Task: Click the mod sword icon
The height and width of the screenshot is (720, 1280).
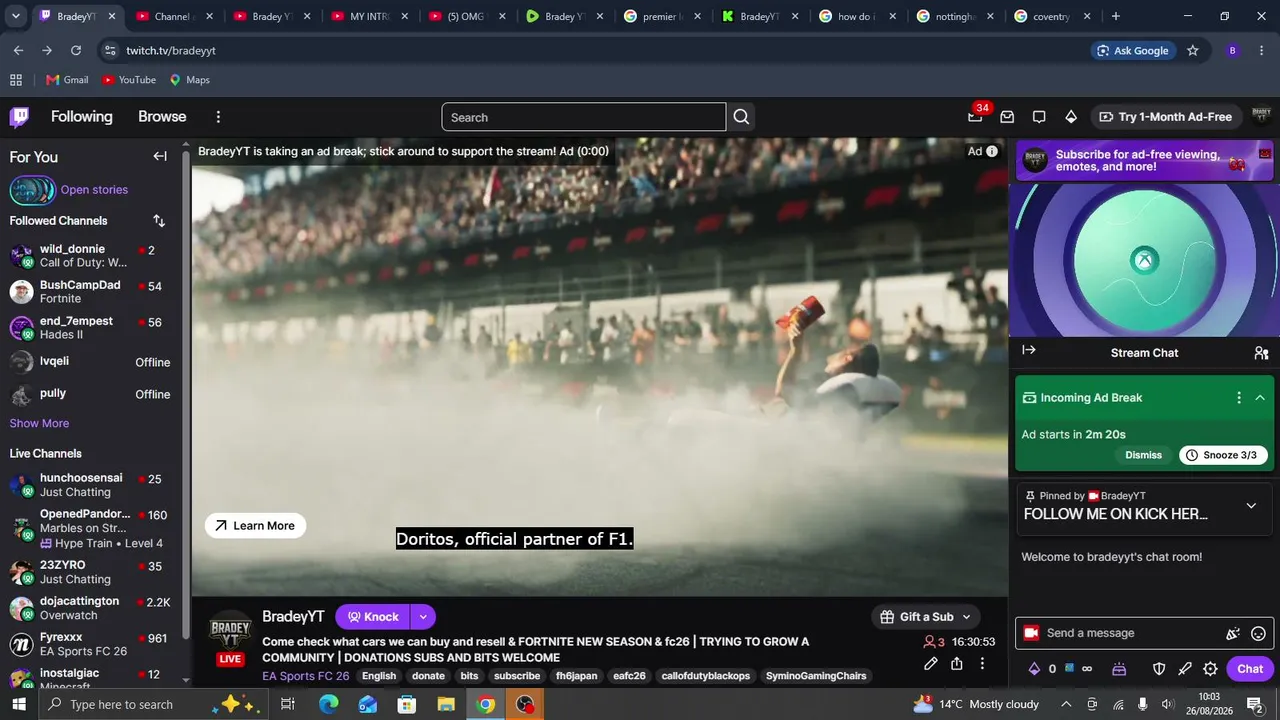Action: coord(1185,669)
